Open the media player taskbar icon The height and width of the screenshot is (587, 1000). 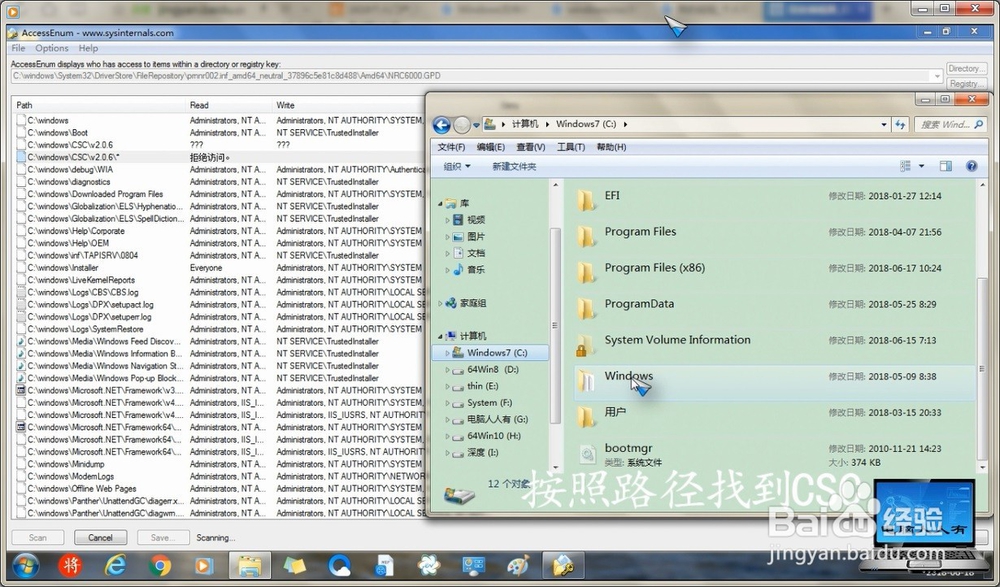point(203,566)
